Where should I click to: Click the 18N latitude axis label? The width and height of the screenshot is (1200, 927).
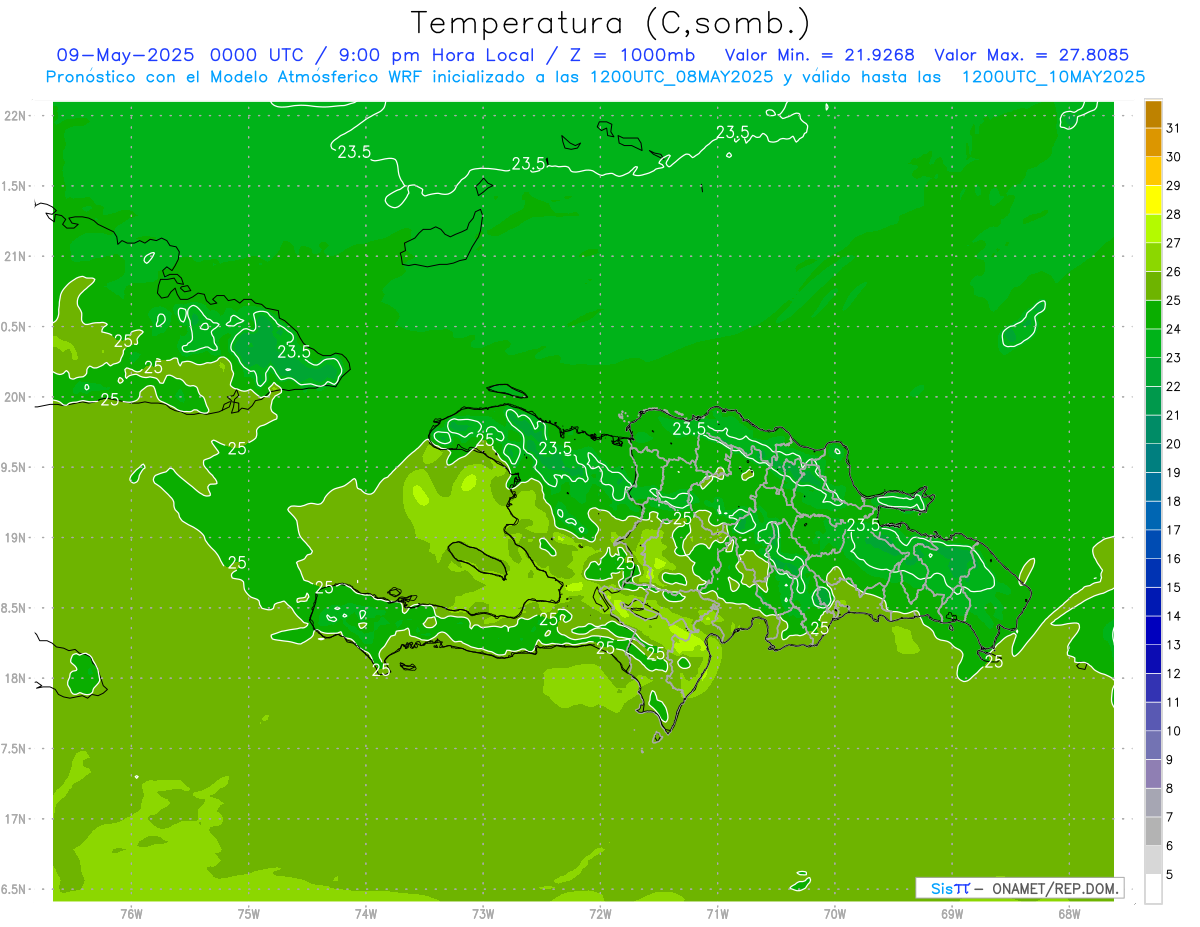(x=17, y=678)
